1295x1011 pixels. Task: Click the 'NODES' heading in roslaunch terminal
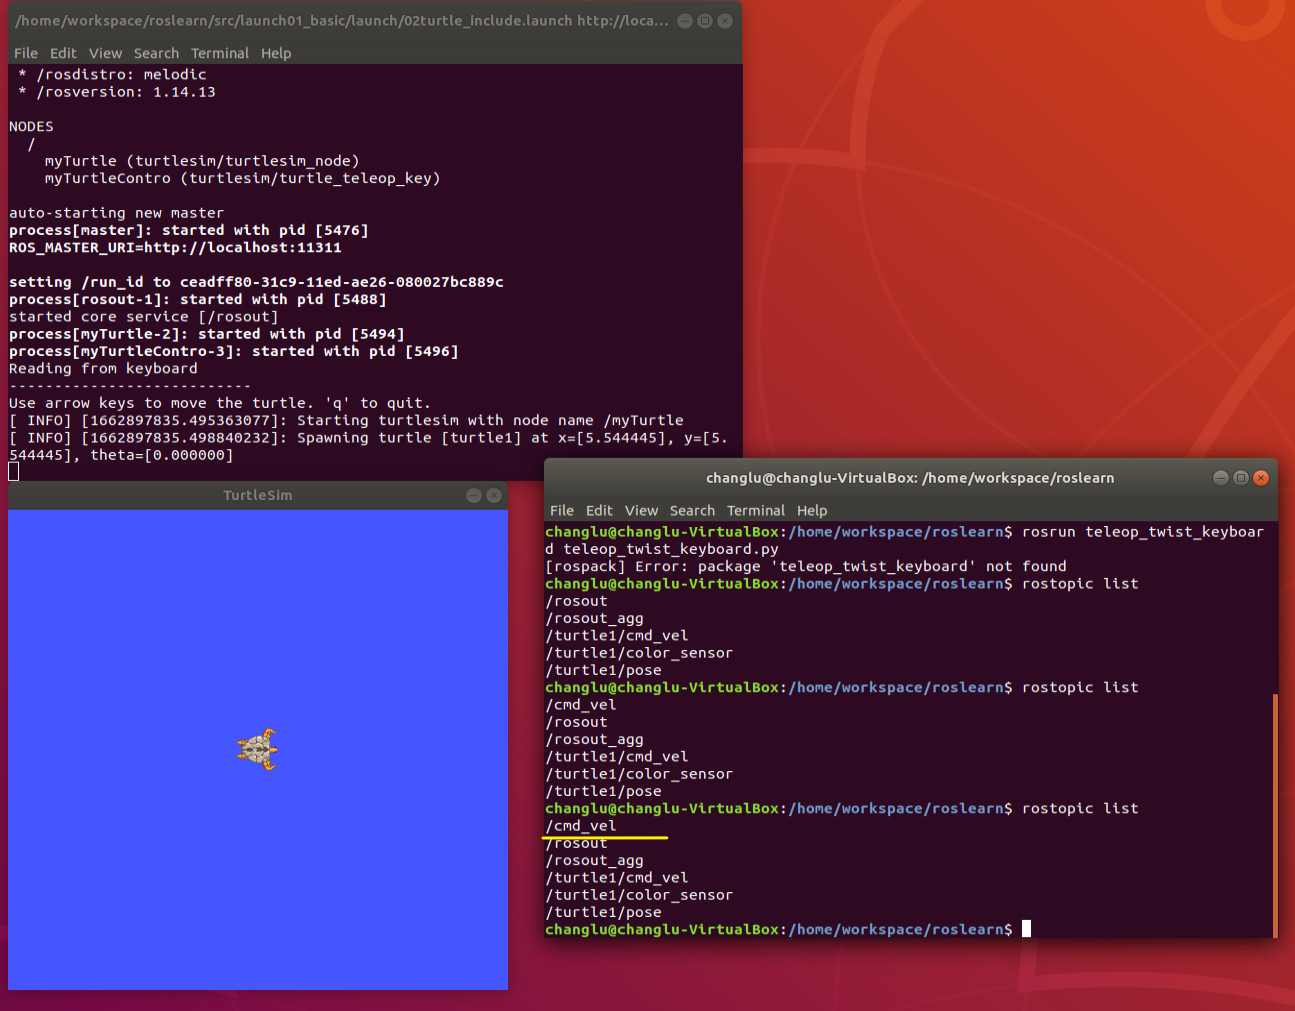pyautogui.click(x=31, y=127)
